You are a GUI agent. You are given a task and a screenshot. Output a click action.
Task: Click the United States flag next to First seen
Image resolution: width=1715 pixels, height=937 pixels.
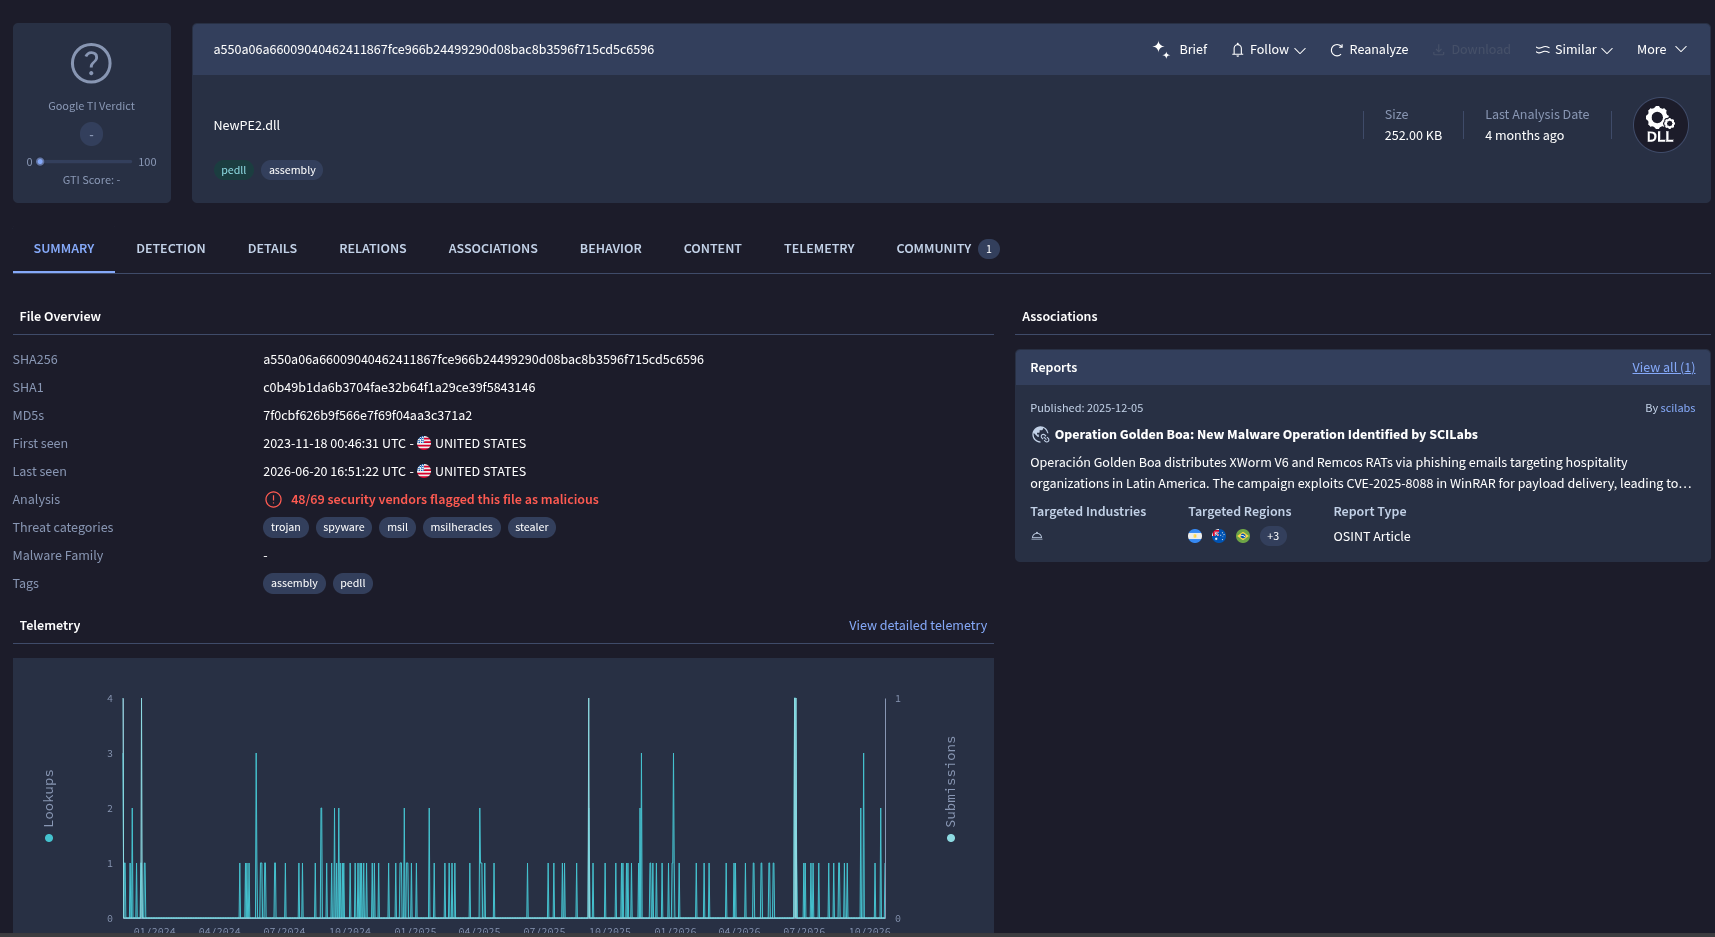[424, 443]
